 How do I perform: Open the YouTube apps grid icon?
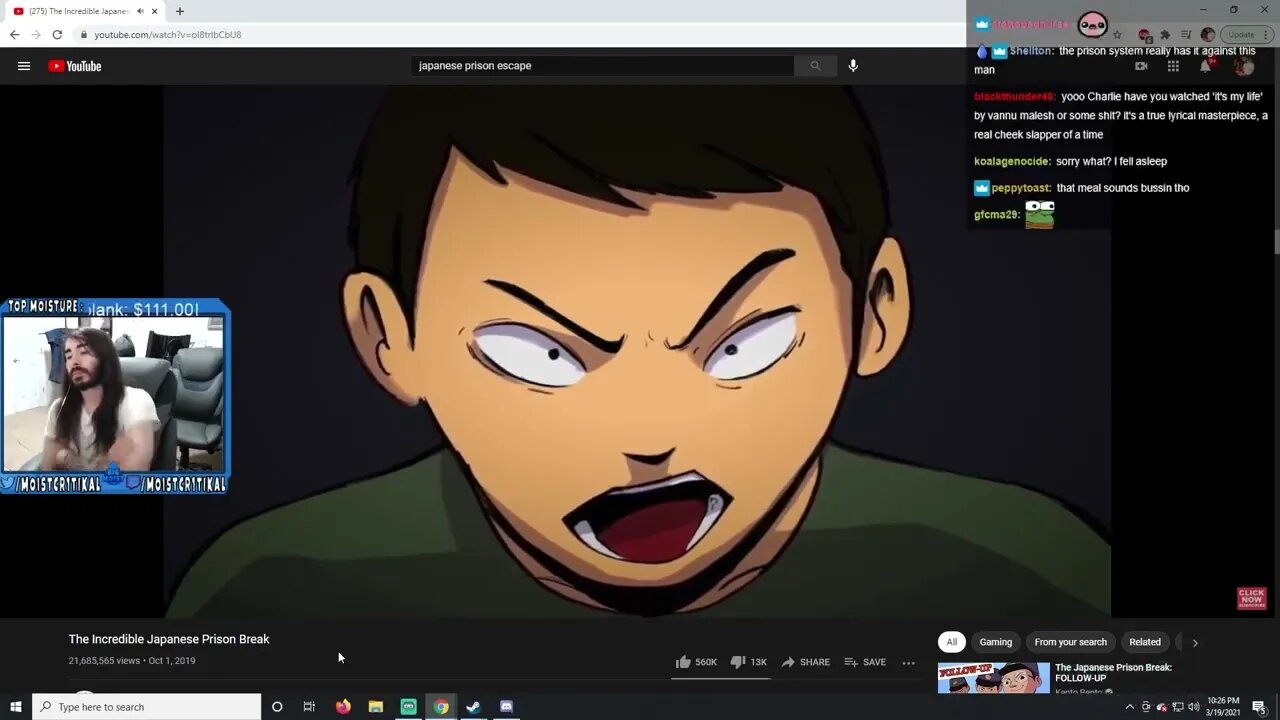pos(1173,66)
